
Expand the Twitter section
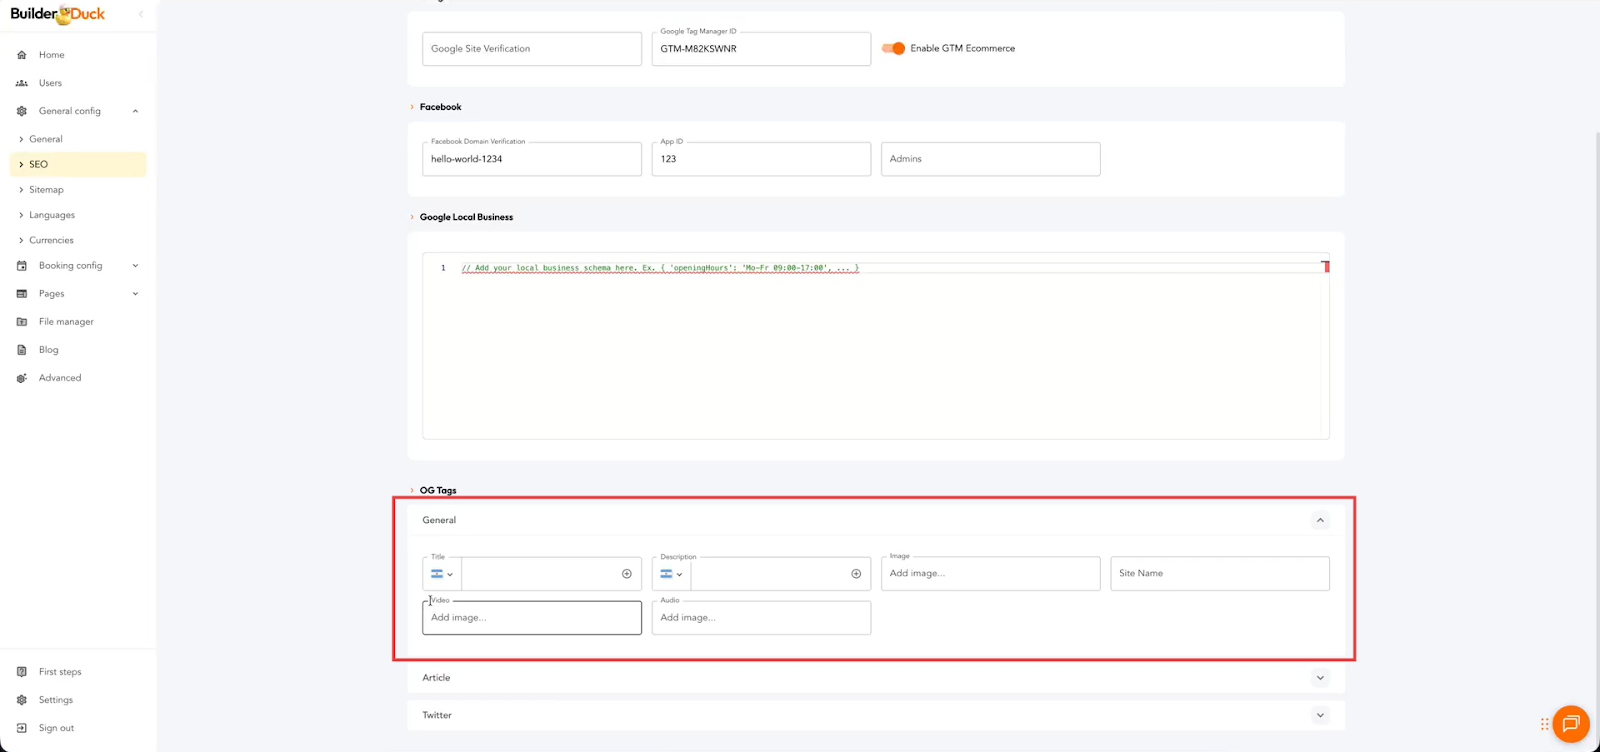coord(1320,715)
